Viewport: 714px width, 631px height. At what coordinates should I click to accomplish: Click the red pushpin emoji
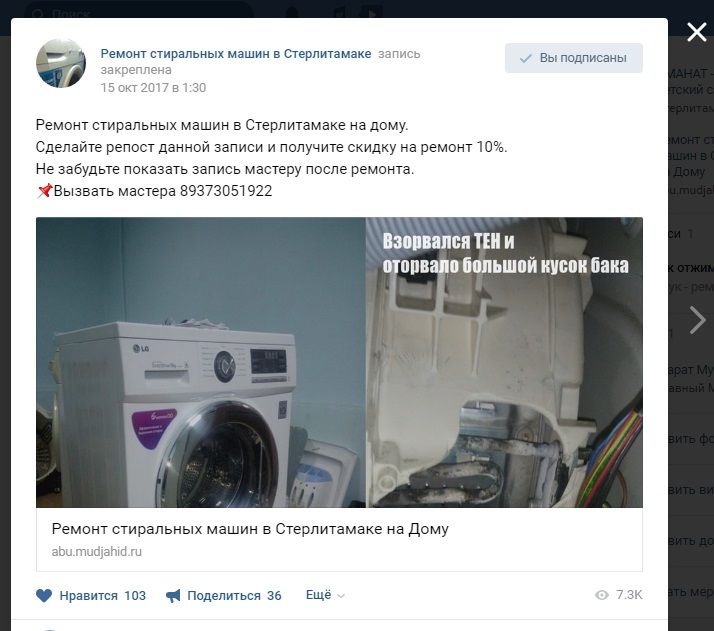pos(44,191)
